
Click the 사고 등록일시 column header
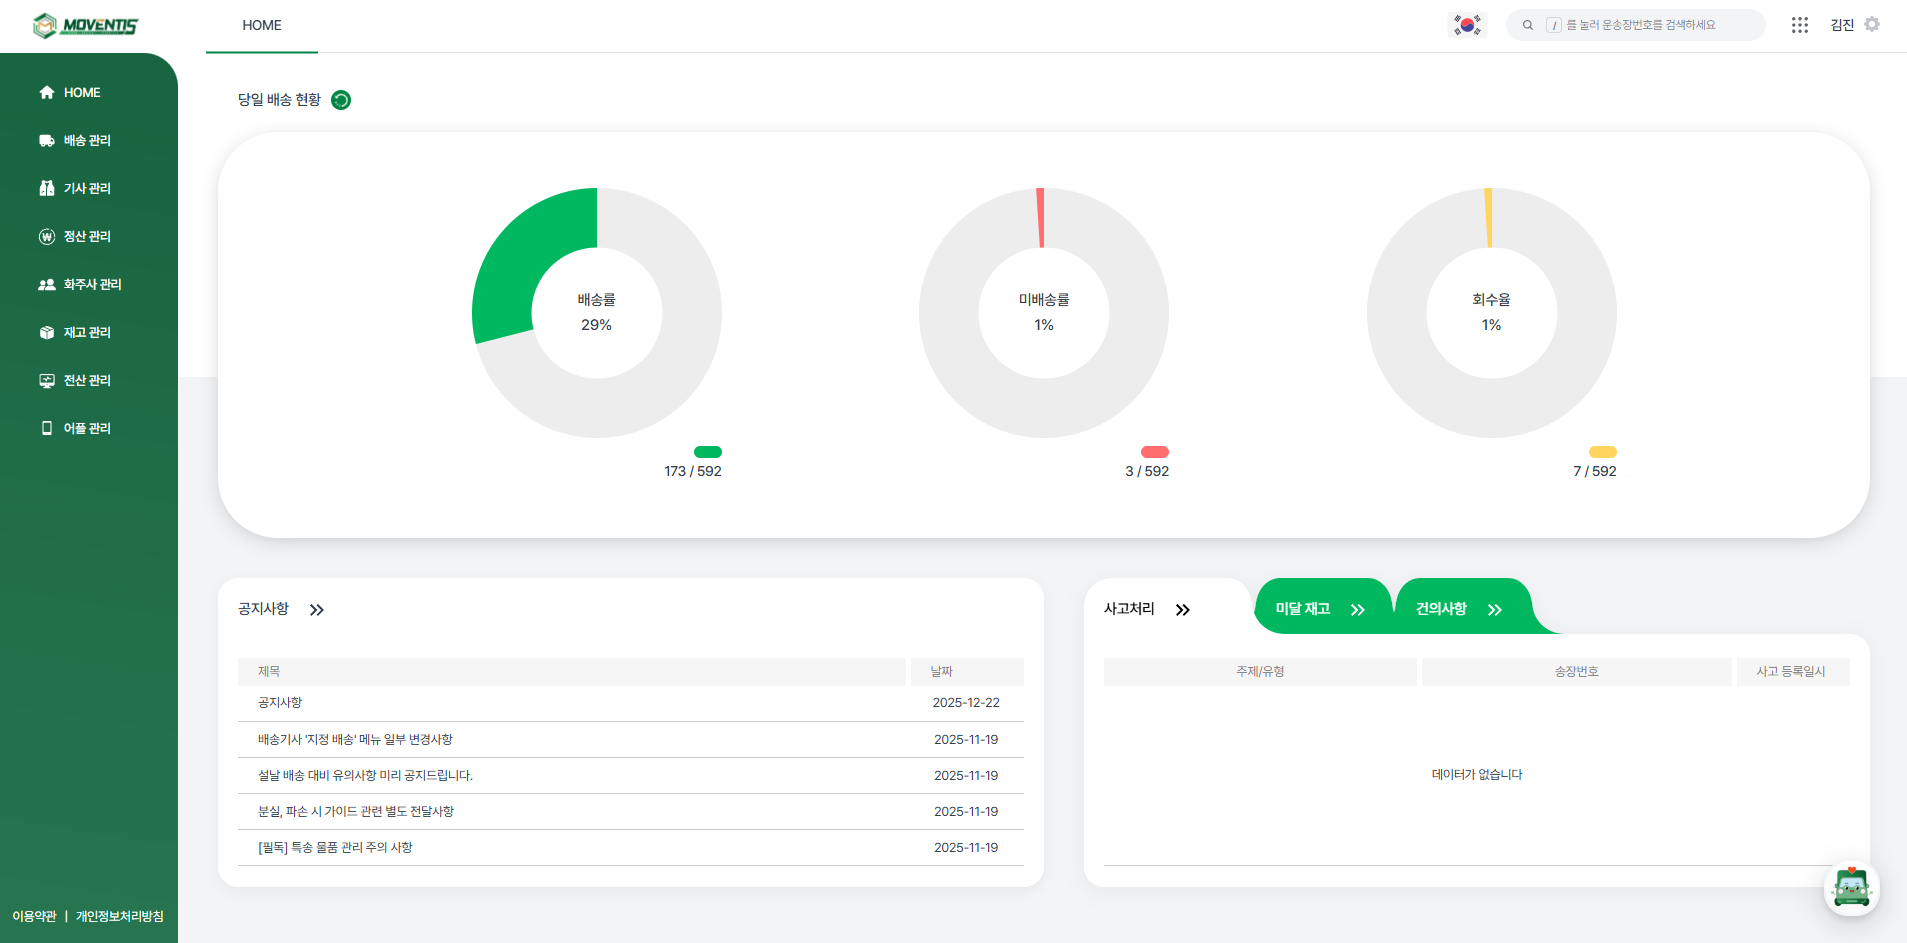pos(1793,671)
